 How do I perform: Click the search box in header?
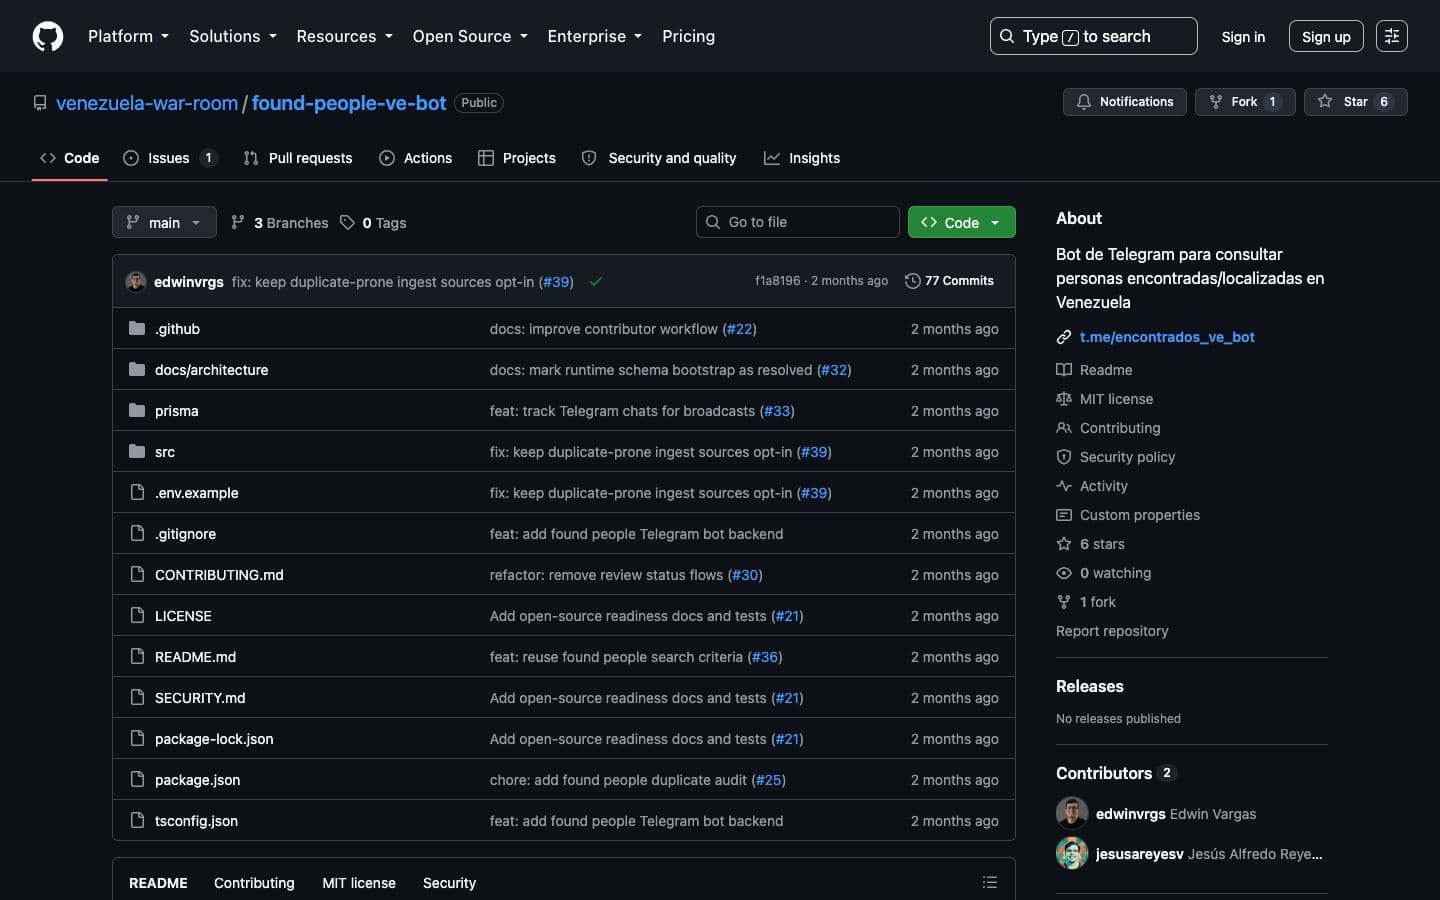point(1093,36)
